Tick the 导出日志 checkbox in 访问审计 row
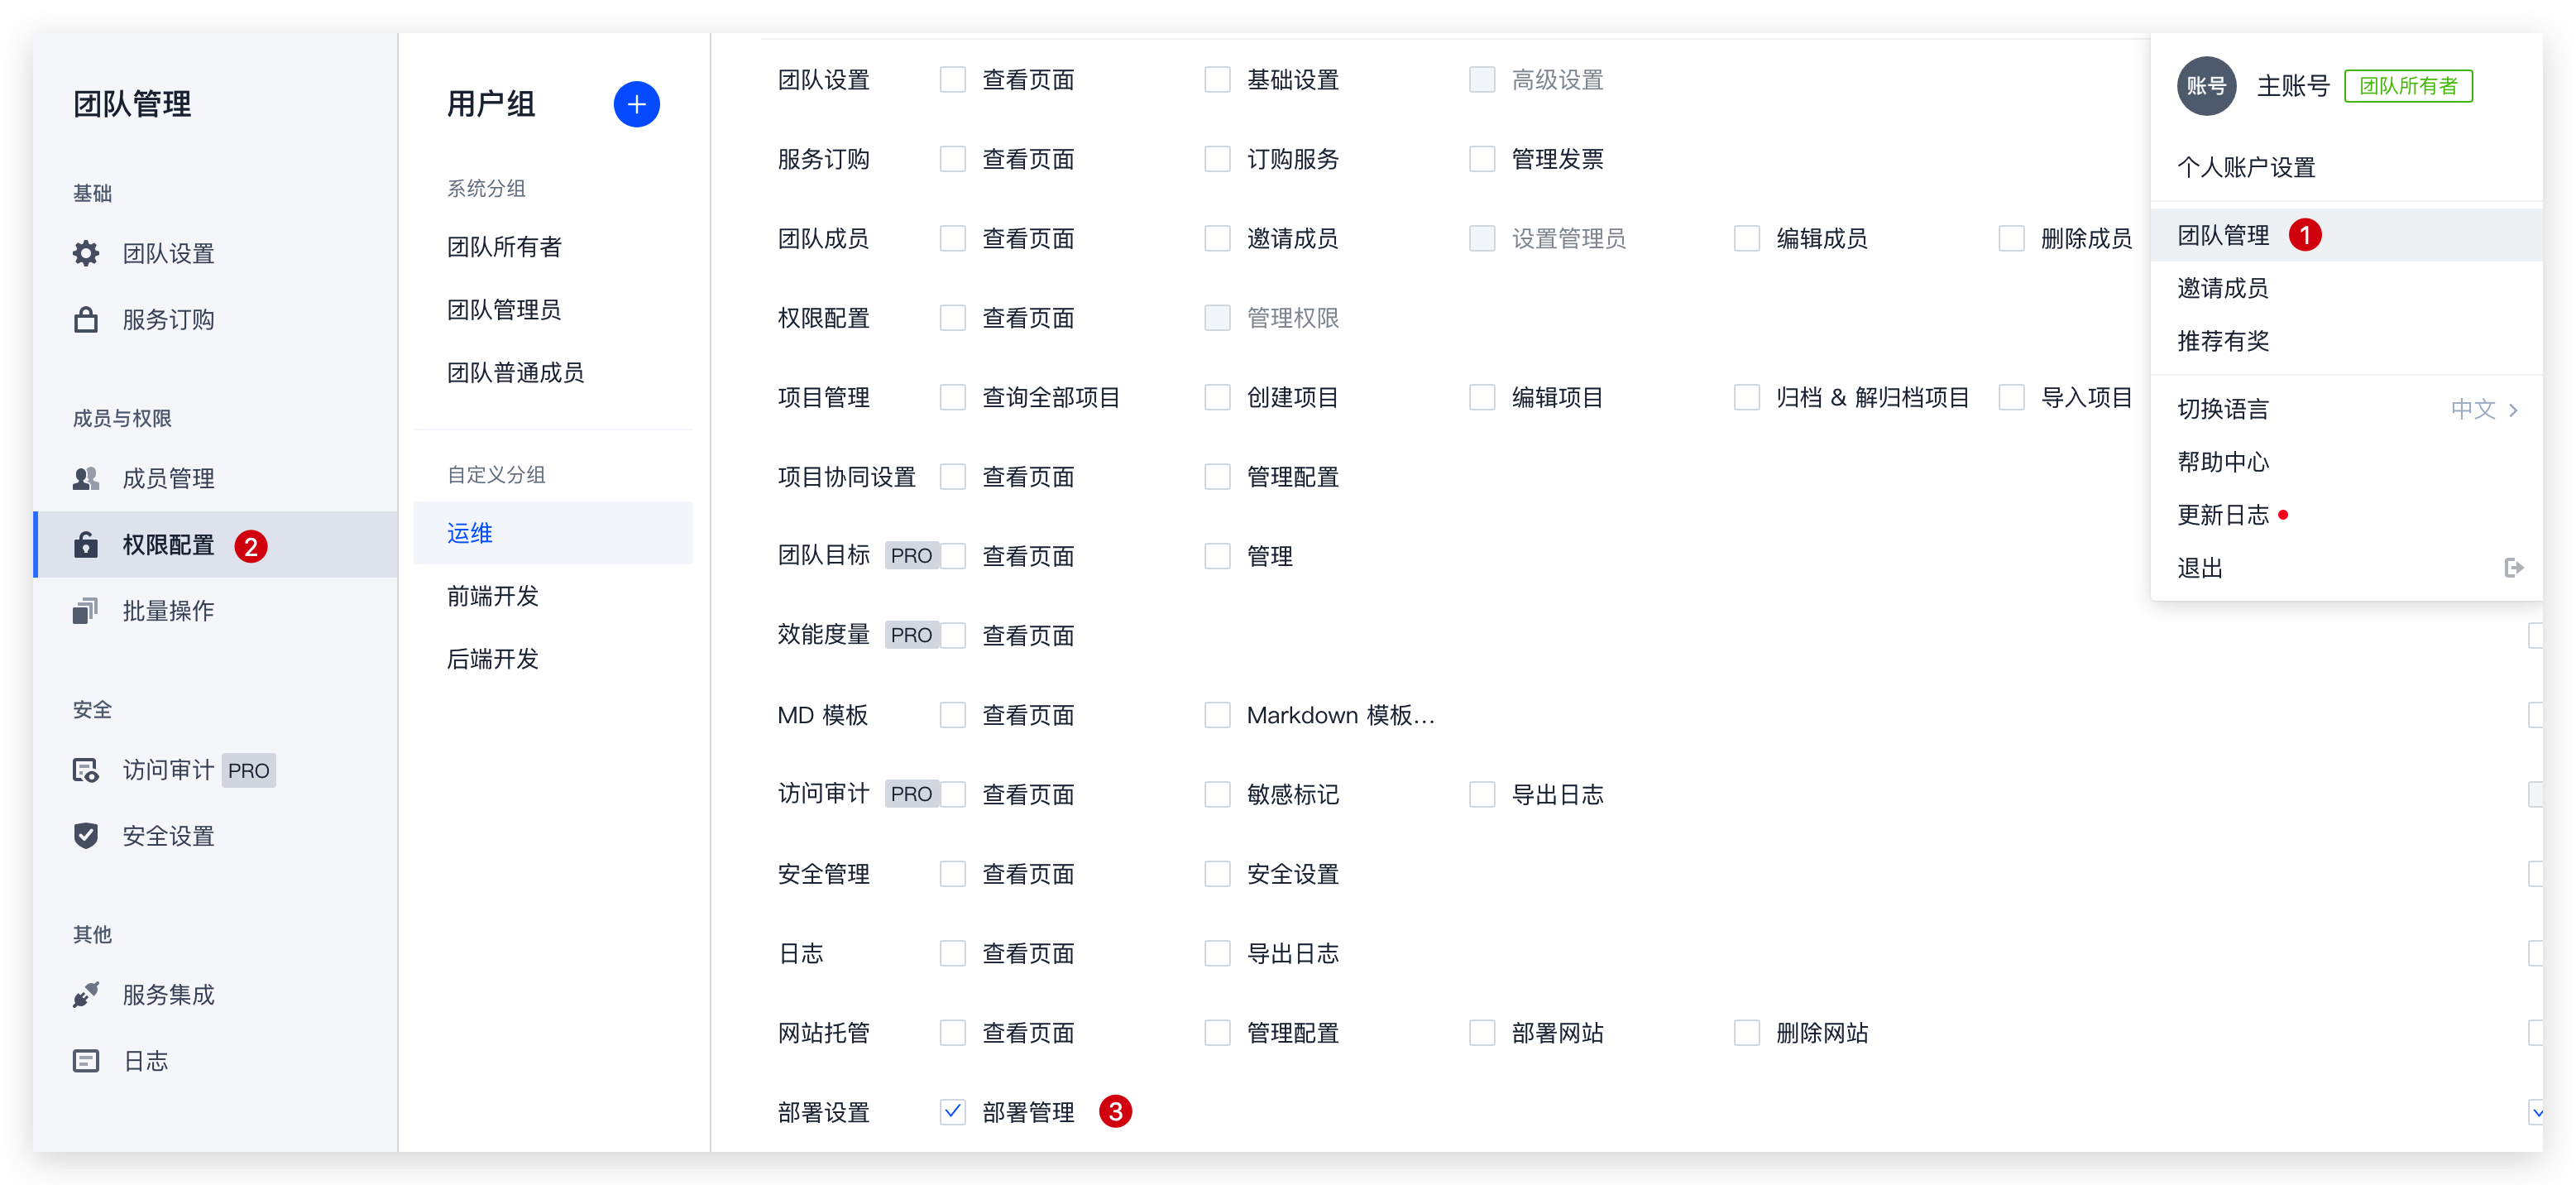Image resolution: width=2576 pixels, height=1185 pixels. [x=1481, y=794]
